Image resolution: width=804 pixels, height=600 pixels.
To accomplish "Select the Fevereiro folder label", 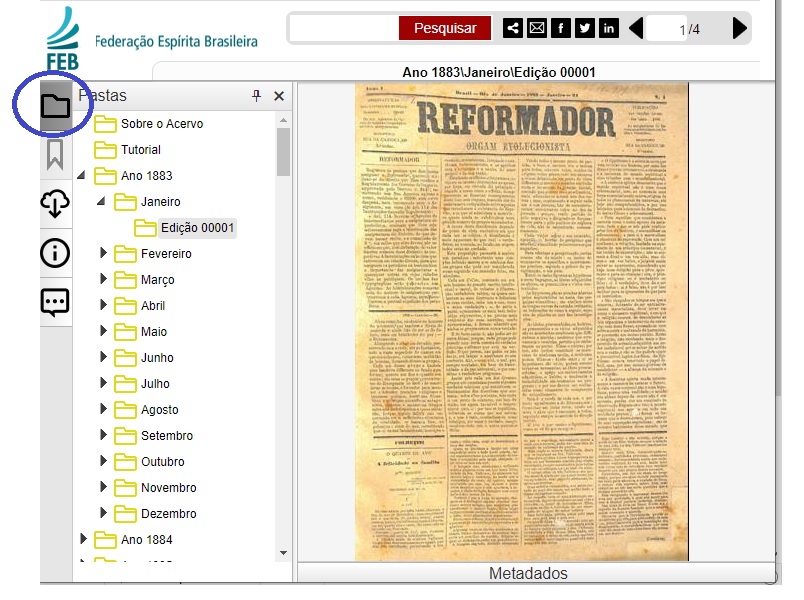I will [x=166, y=254].
